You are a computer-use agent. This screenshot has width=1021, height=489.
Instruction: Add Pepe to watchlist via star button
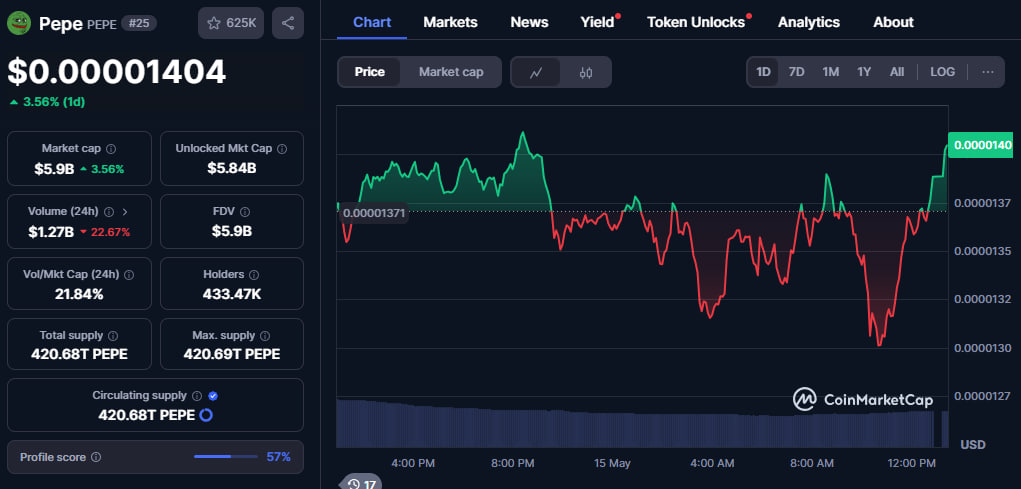coord(231,23)
